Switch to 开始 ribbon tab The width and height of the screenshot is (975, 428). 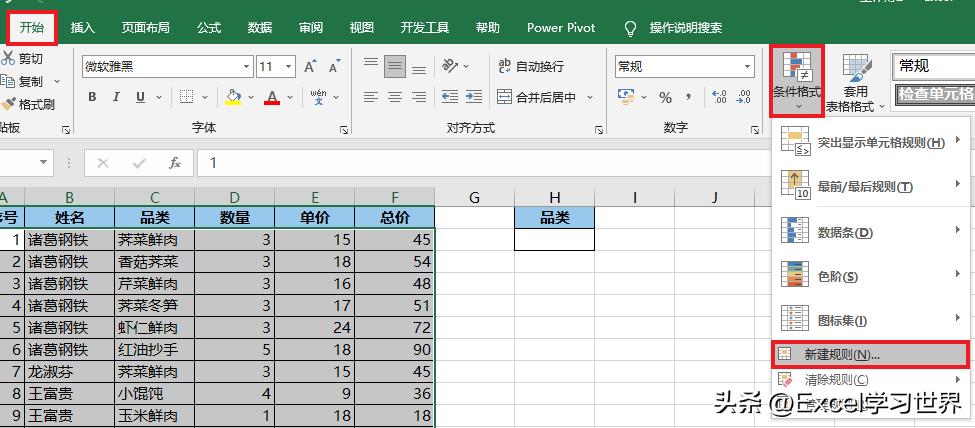click(x=32, y=27)
